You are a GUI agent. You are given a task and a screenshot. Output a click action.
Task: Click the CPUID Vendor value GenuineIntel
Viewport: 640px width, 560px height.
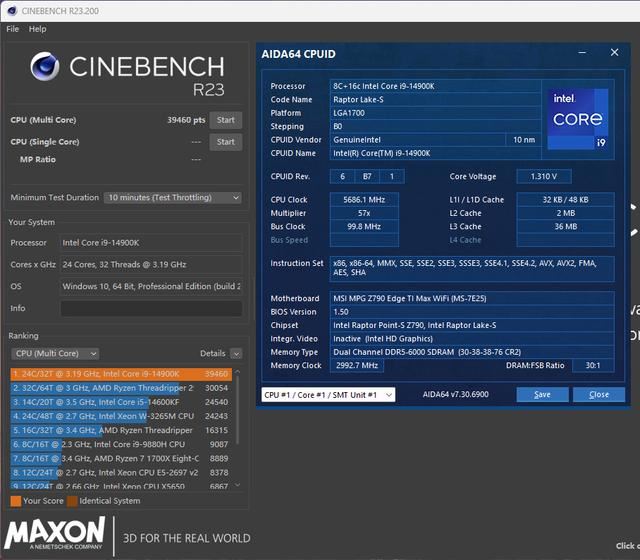tap(417, 140)
